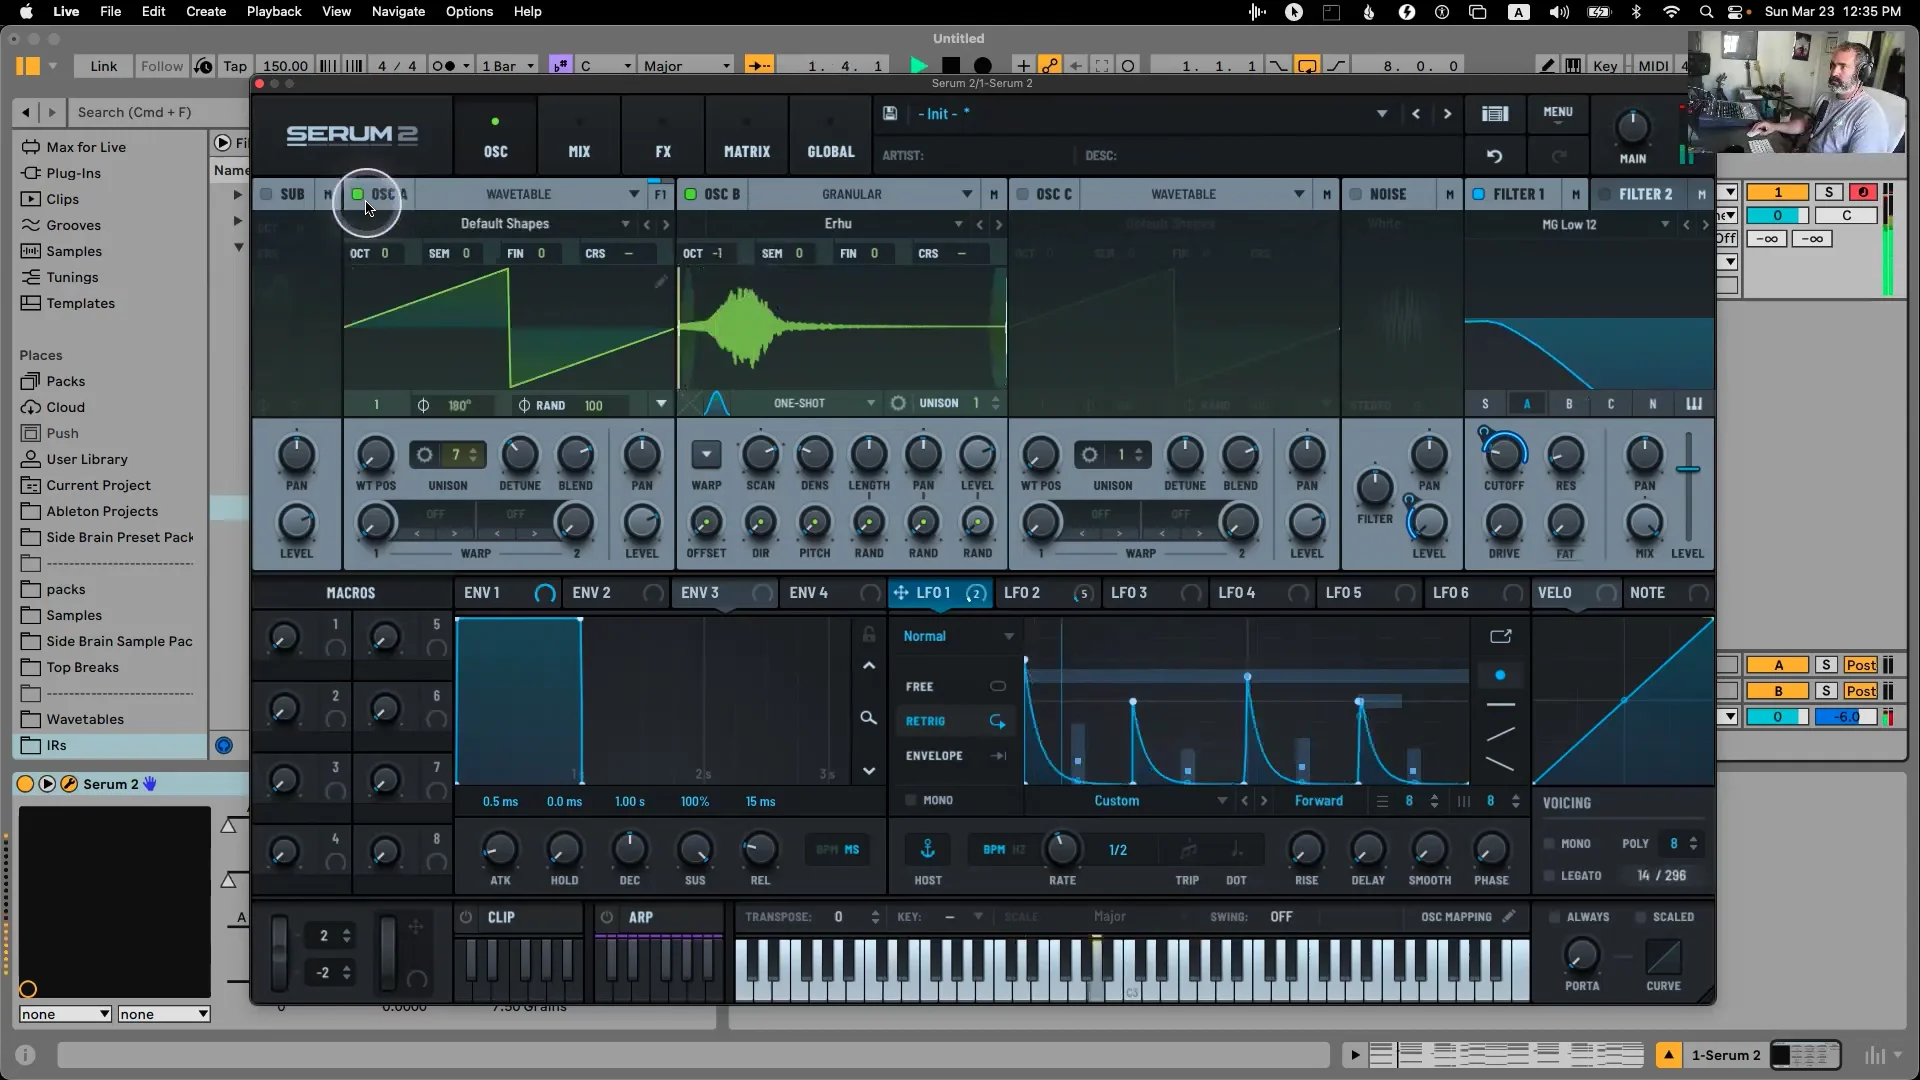Click the Tap tempo button
This screenshot has height=1080, width=1920.
(235, 66)
